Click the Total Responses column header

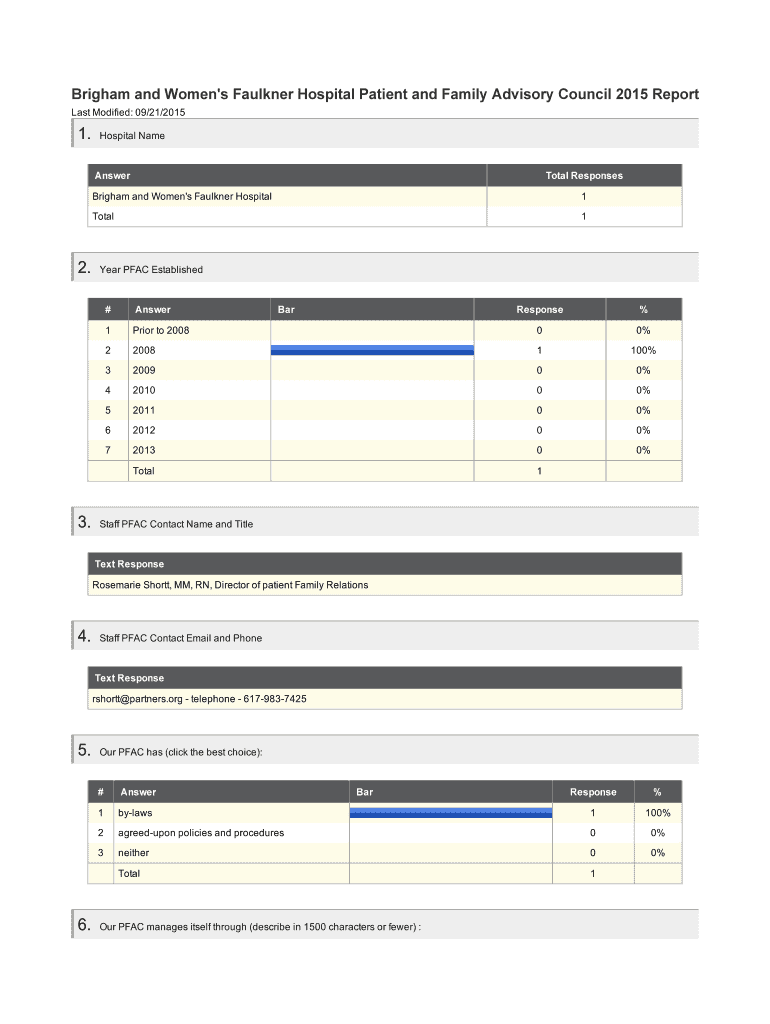click(x=583, y=176)
